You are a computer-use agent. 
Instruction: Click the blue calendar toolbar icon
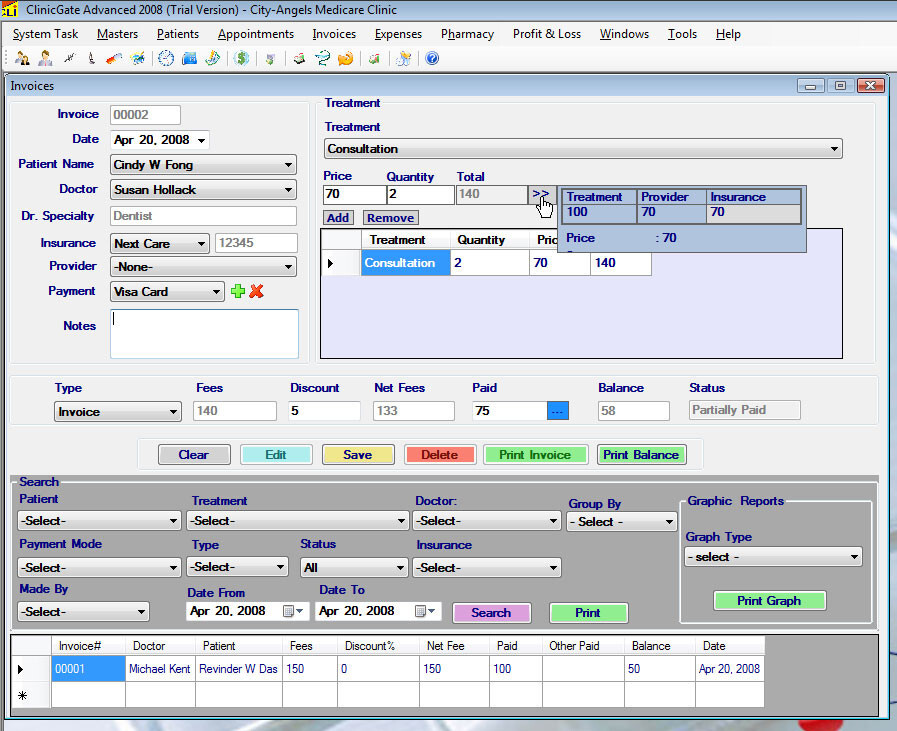pos(189,58)
